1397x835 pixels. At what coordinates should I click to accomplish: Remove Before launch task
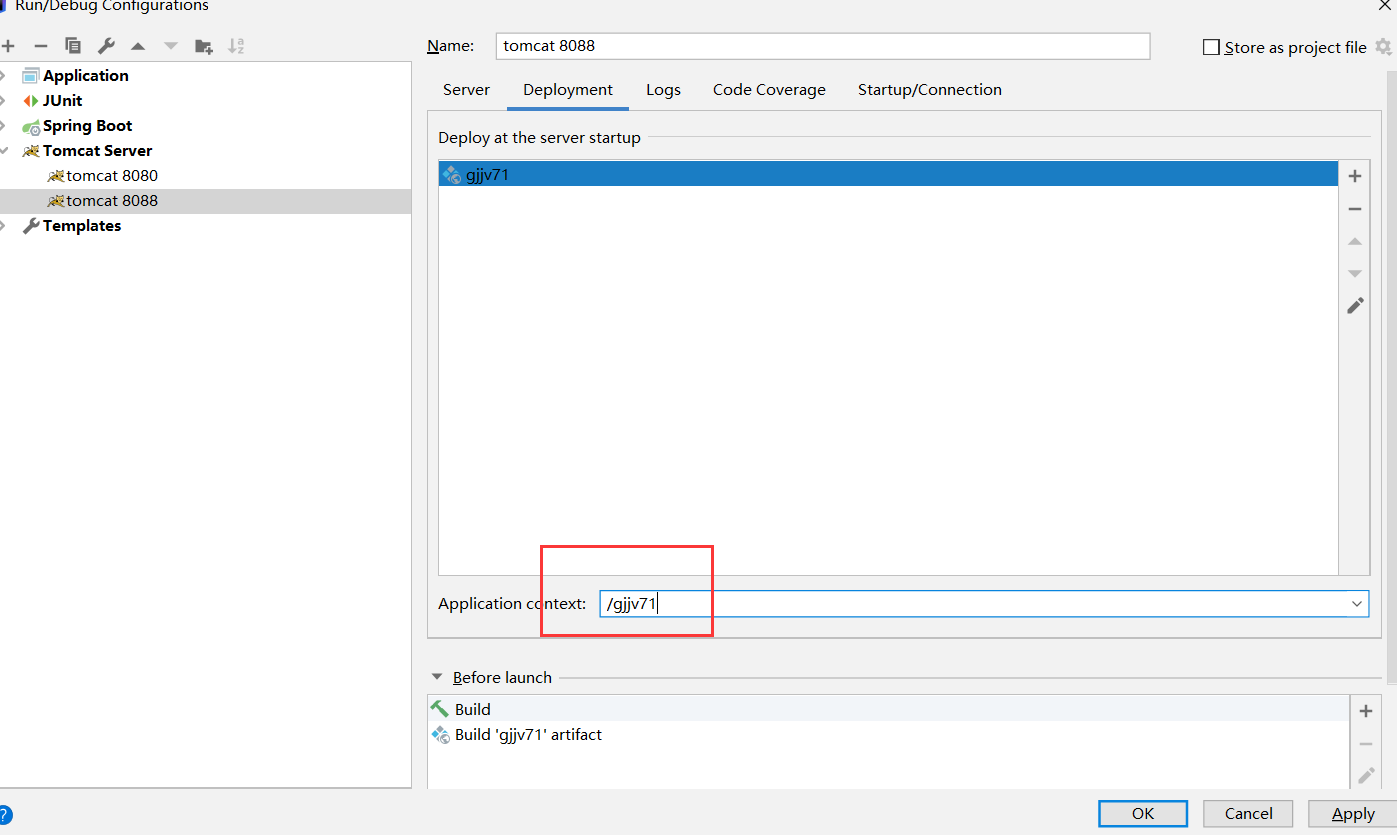point(1366,744)
